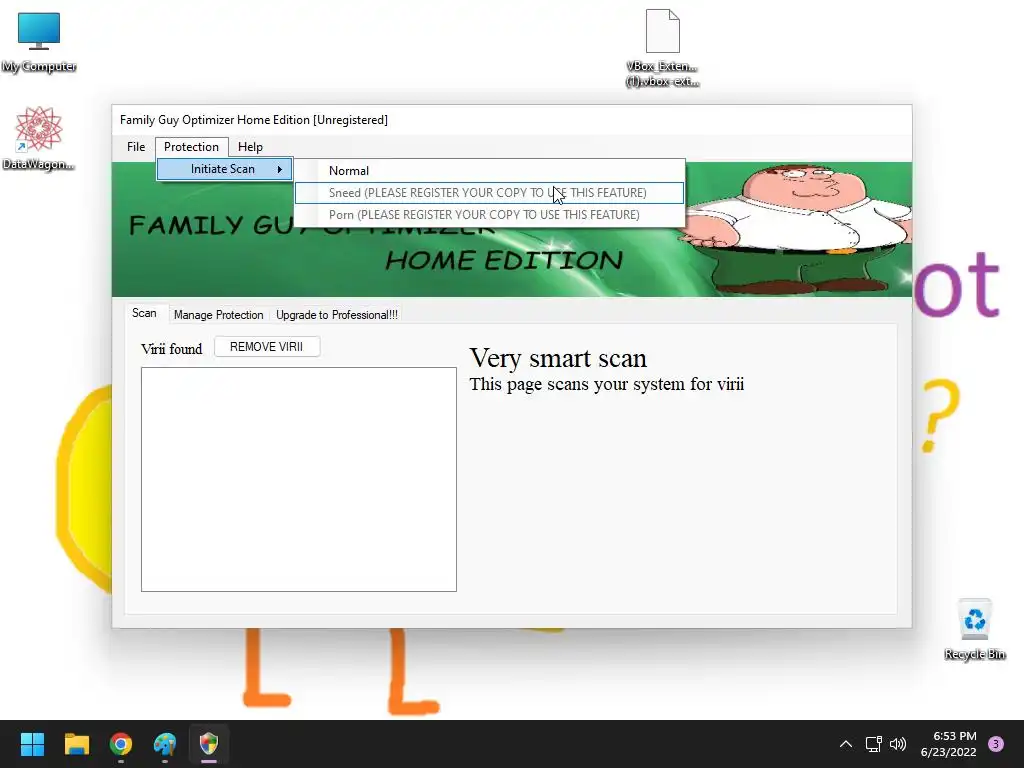Show hidden system tray icons

[x=846, y=744]
